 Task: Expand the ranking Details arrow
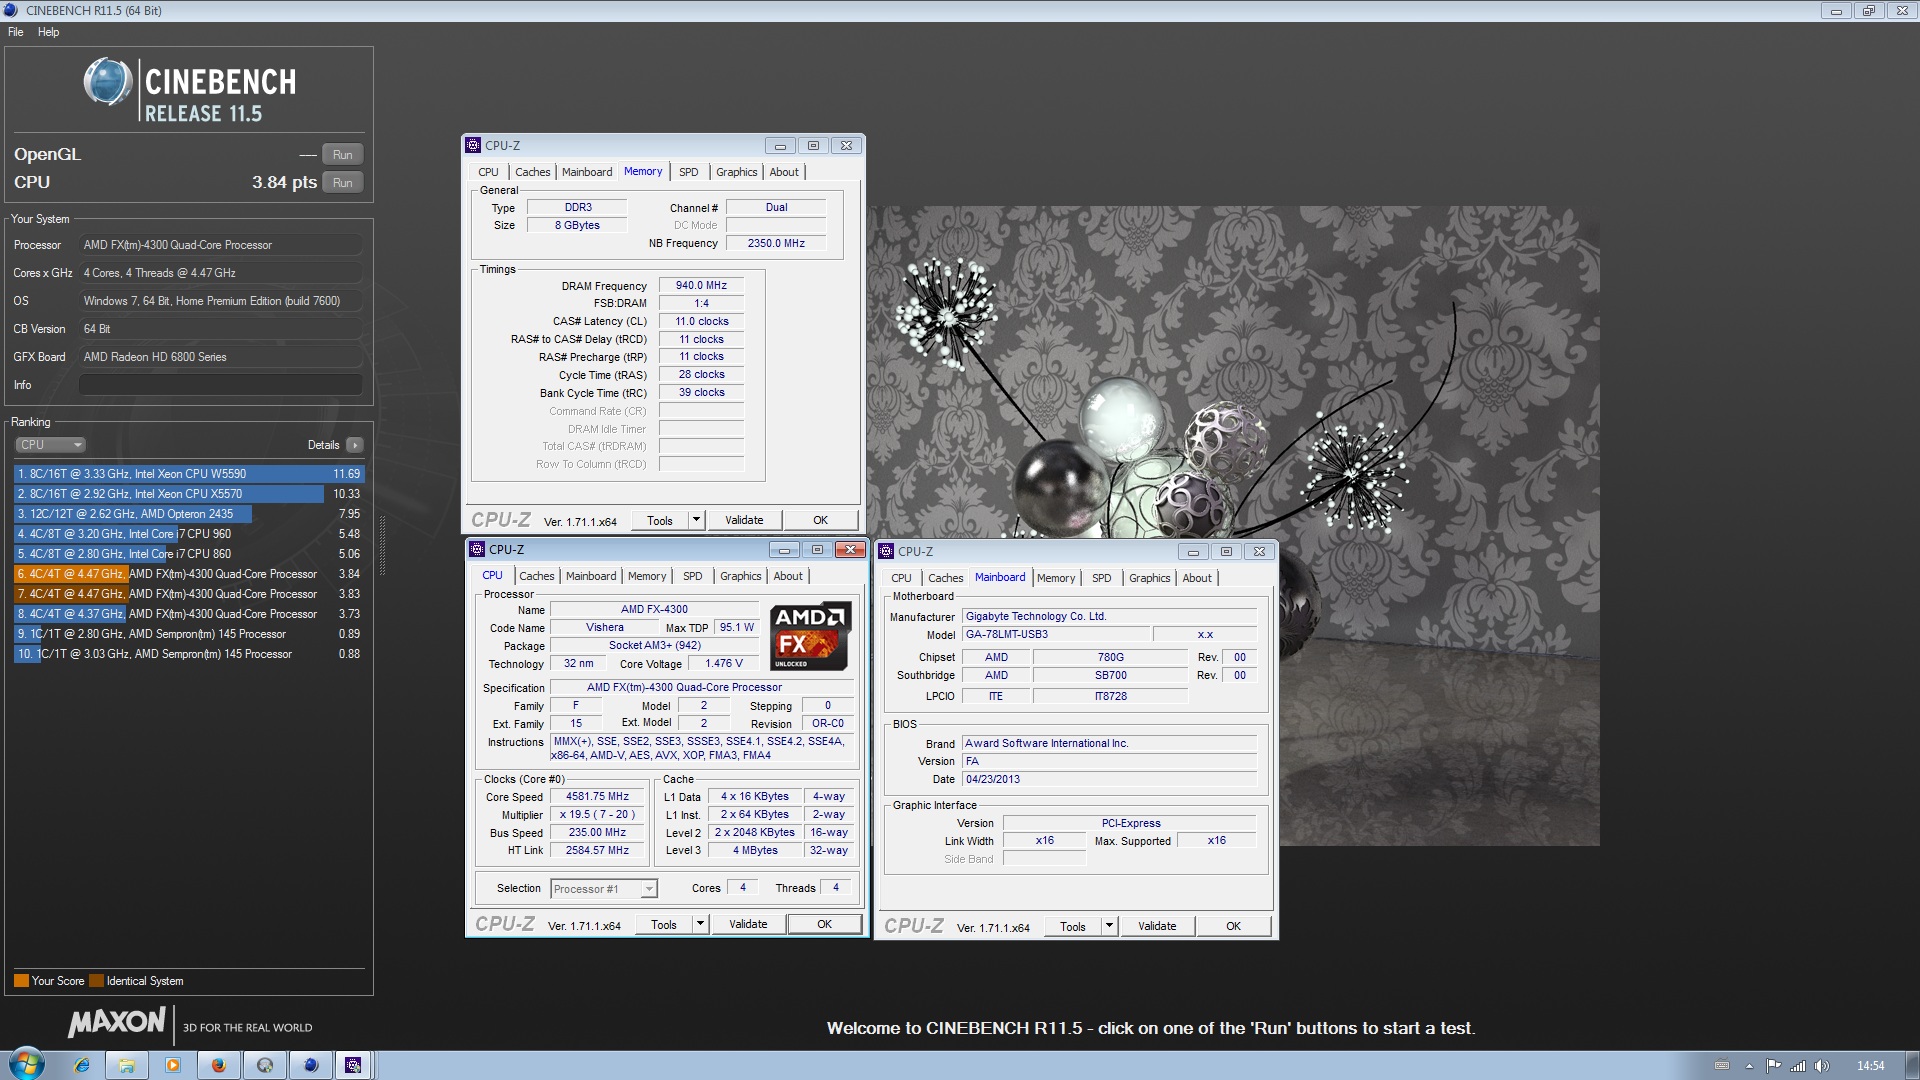[x=355, y=445]
